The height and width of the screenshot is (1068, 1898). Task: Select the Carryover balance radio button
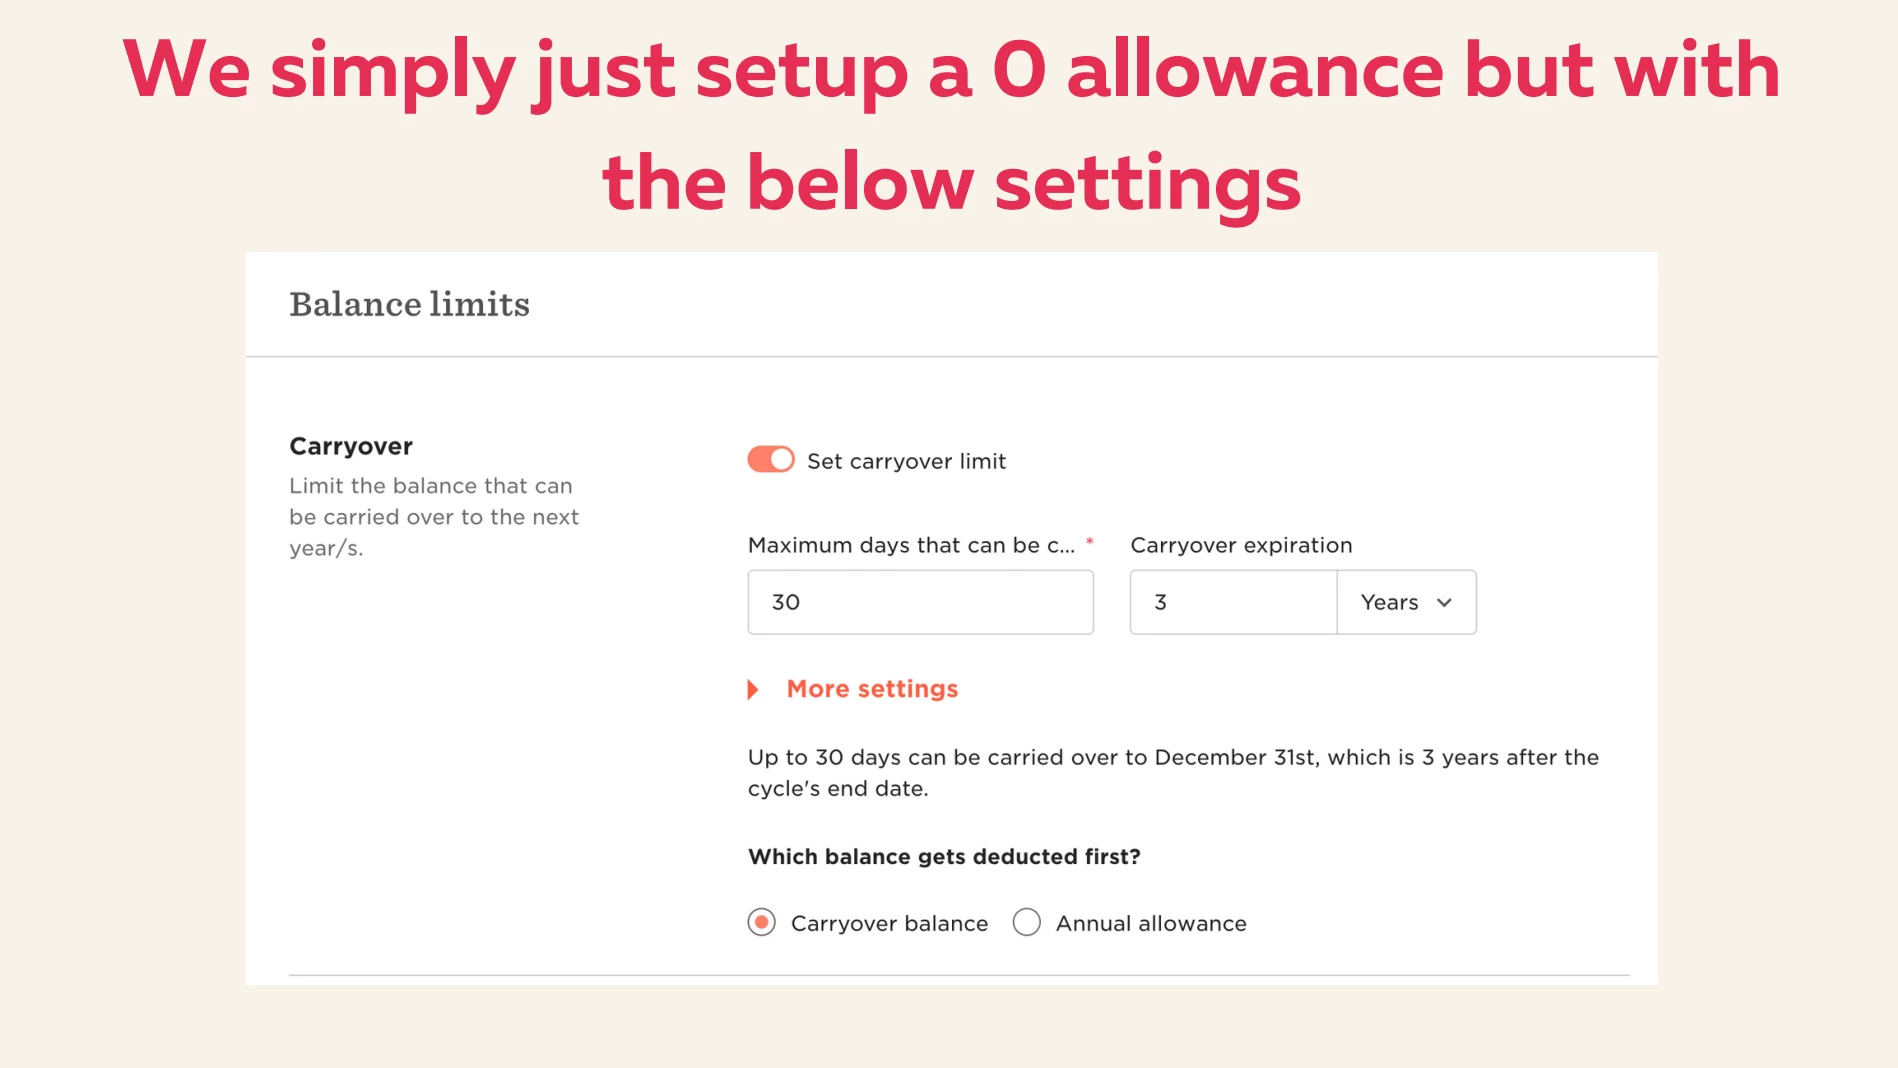tap(762, 922)
